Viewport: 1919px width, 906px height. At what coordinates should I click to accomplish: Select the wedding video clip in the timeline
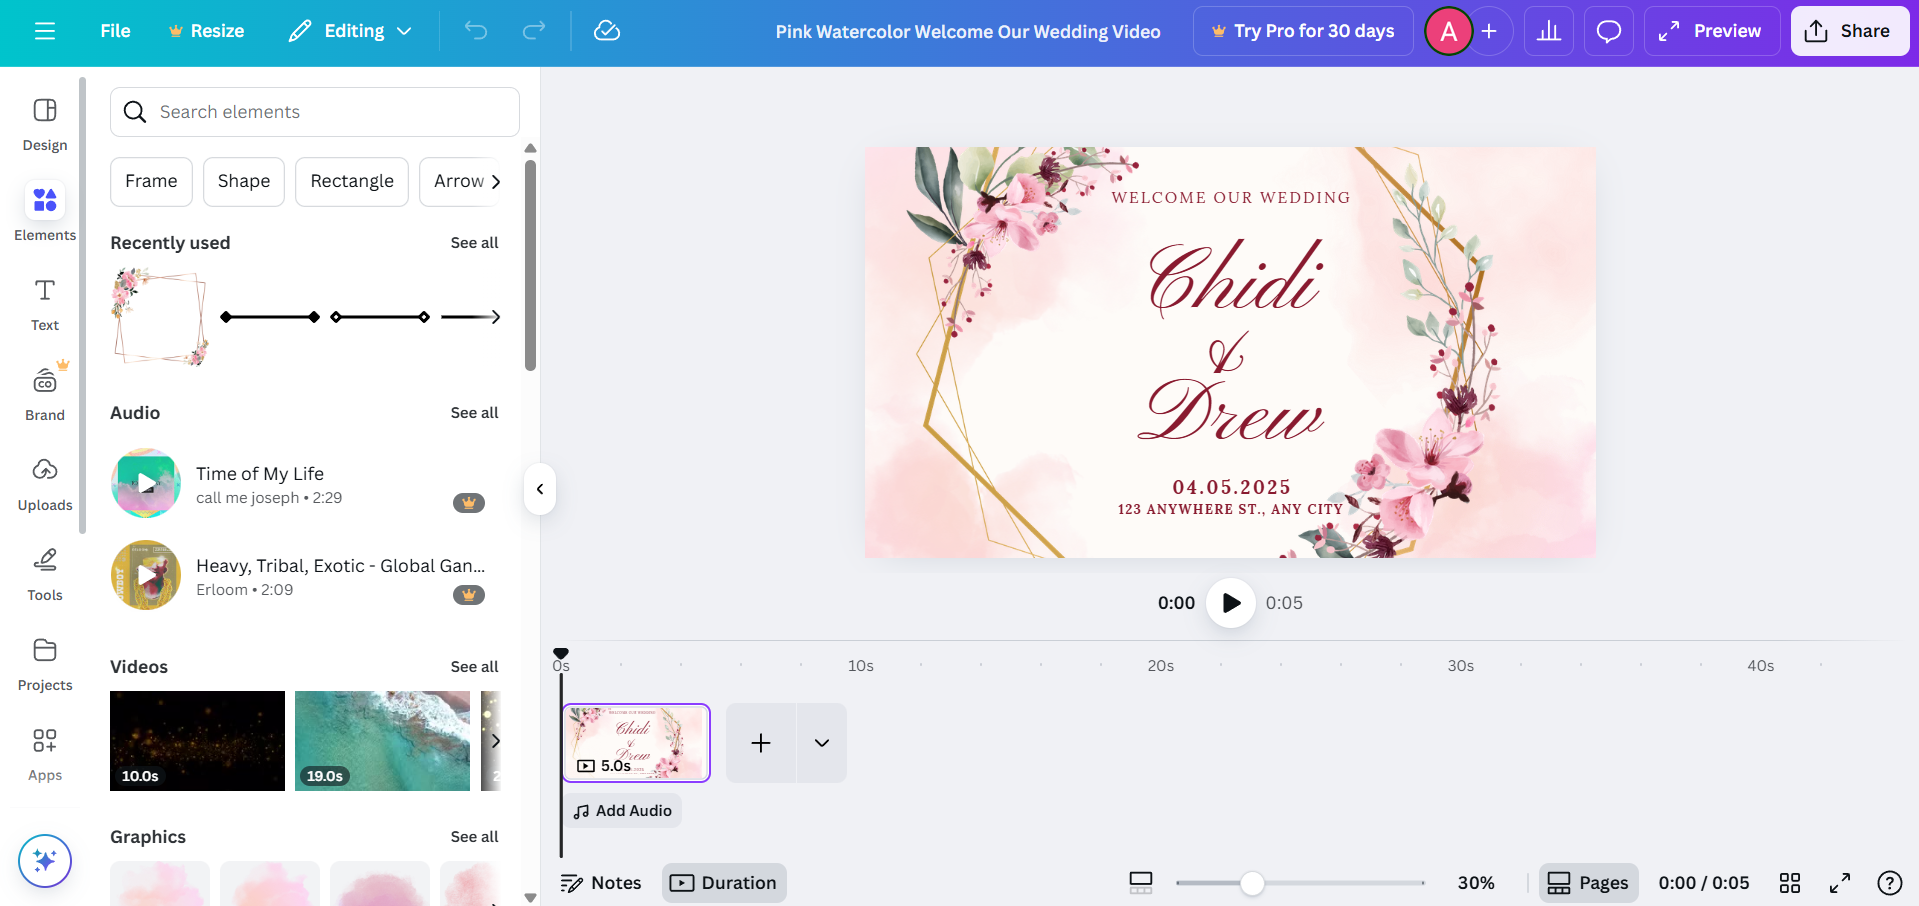click(636, 743)
